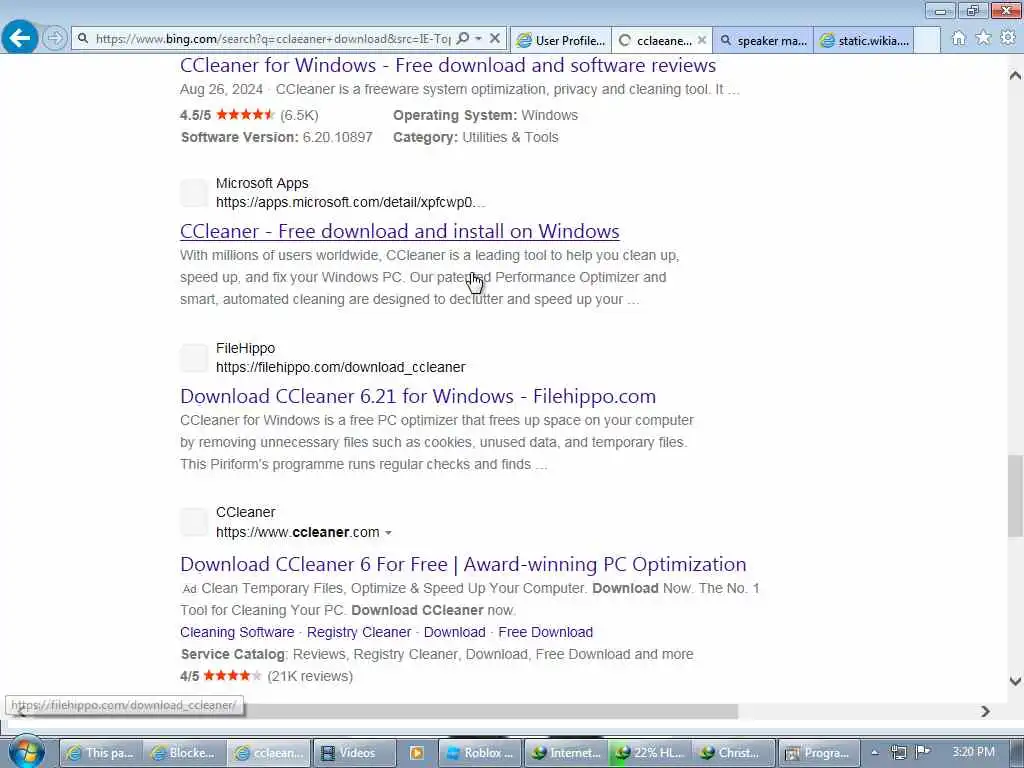Open 'Download CCleaner 6.21 for Windows' Filehippo link
The image size is (1024, 768).
coord(418,396)
